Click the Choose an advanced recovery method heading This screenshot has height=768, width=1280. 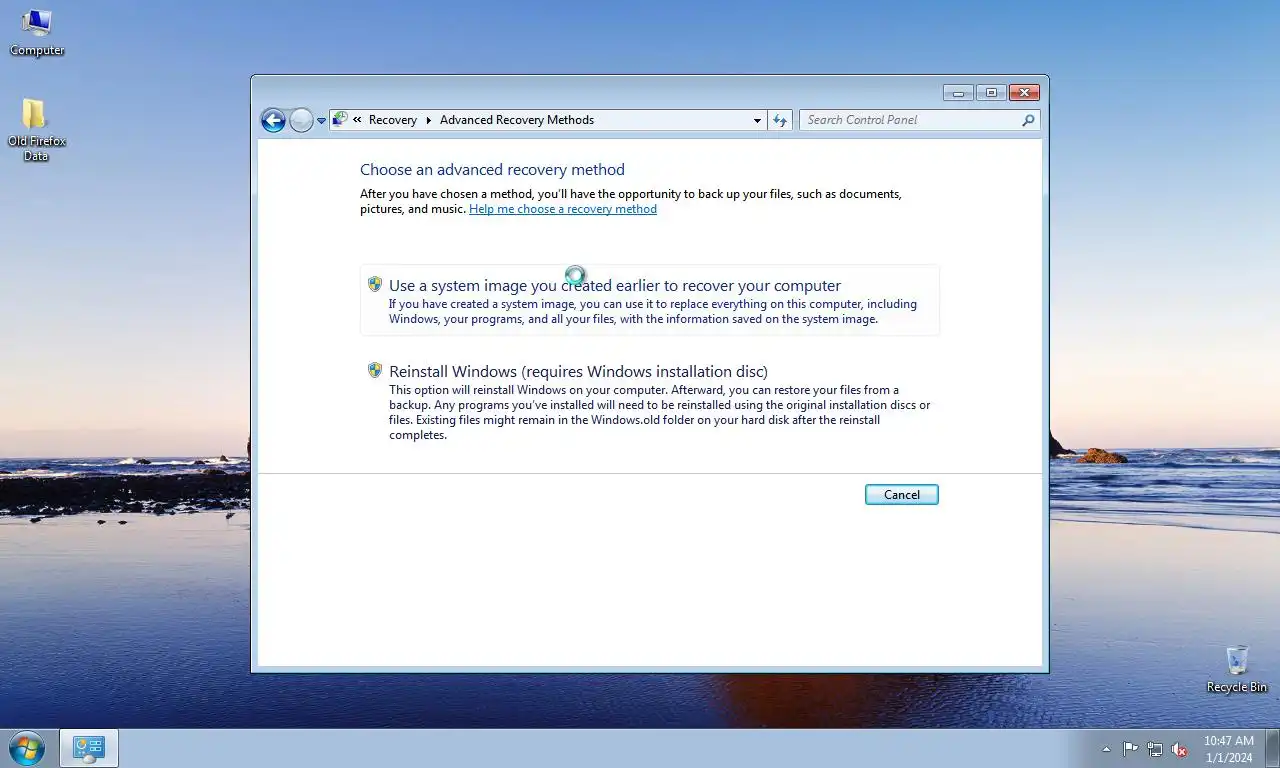[x=492, y=170]
